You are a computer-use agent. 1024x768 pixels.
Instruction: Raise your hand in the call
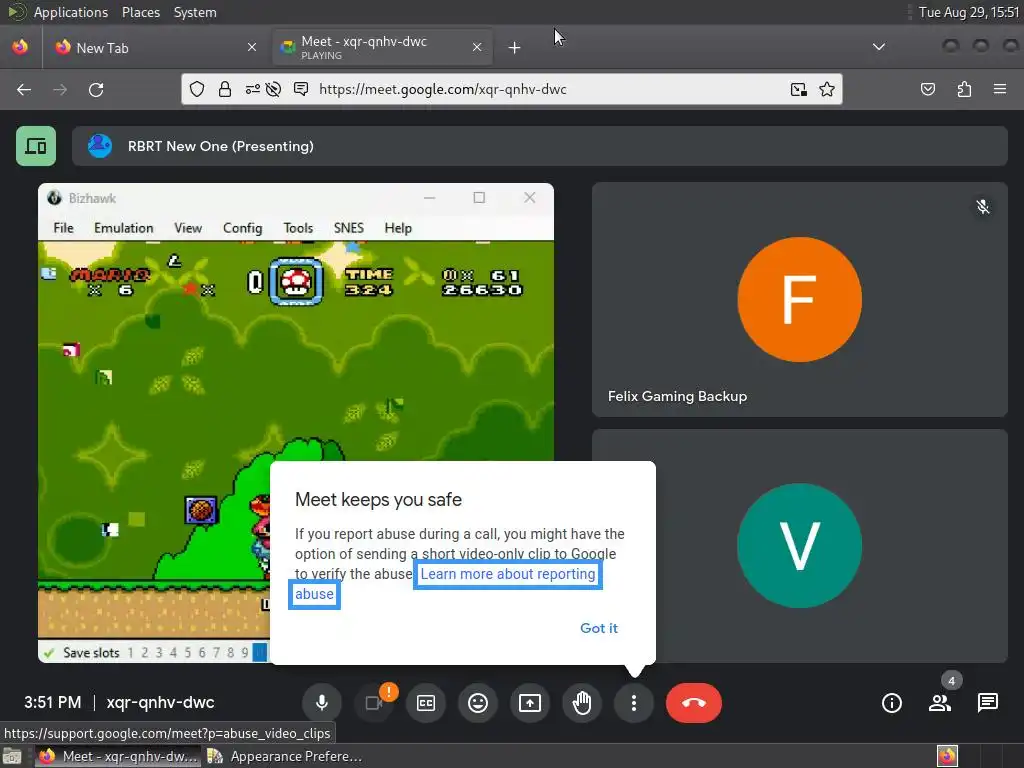point(582,703)
